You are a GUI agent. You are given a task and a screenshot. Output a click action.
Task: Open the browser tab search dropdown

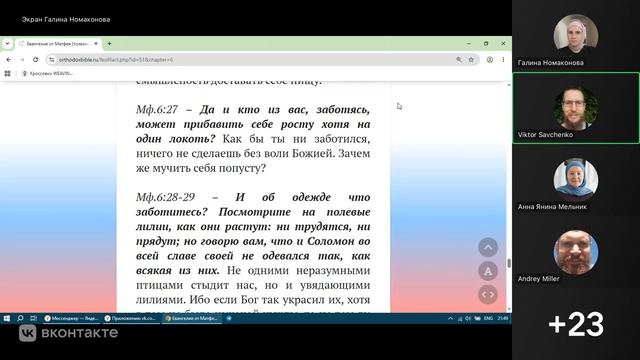(x=7, y=44)
